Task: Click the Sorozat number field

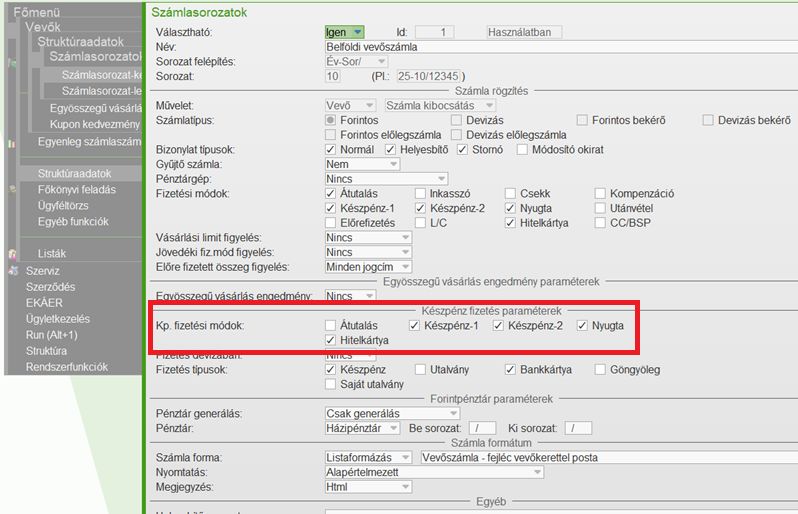Action: pyautogui.click(x=332, y=76)
